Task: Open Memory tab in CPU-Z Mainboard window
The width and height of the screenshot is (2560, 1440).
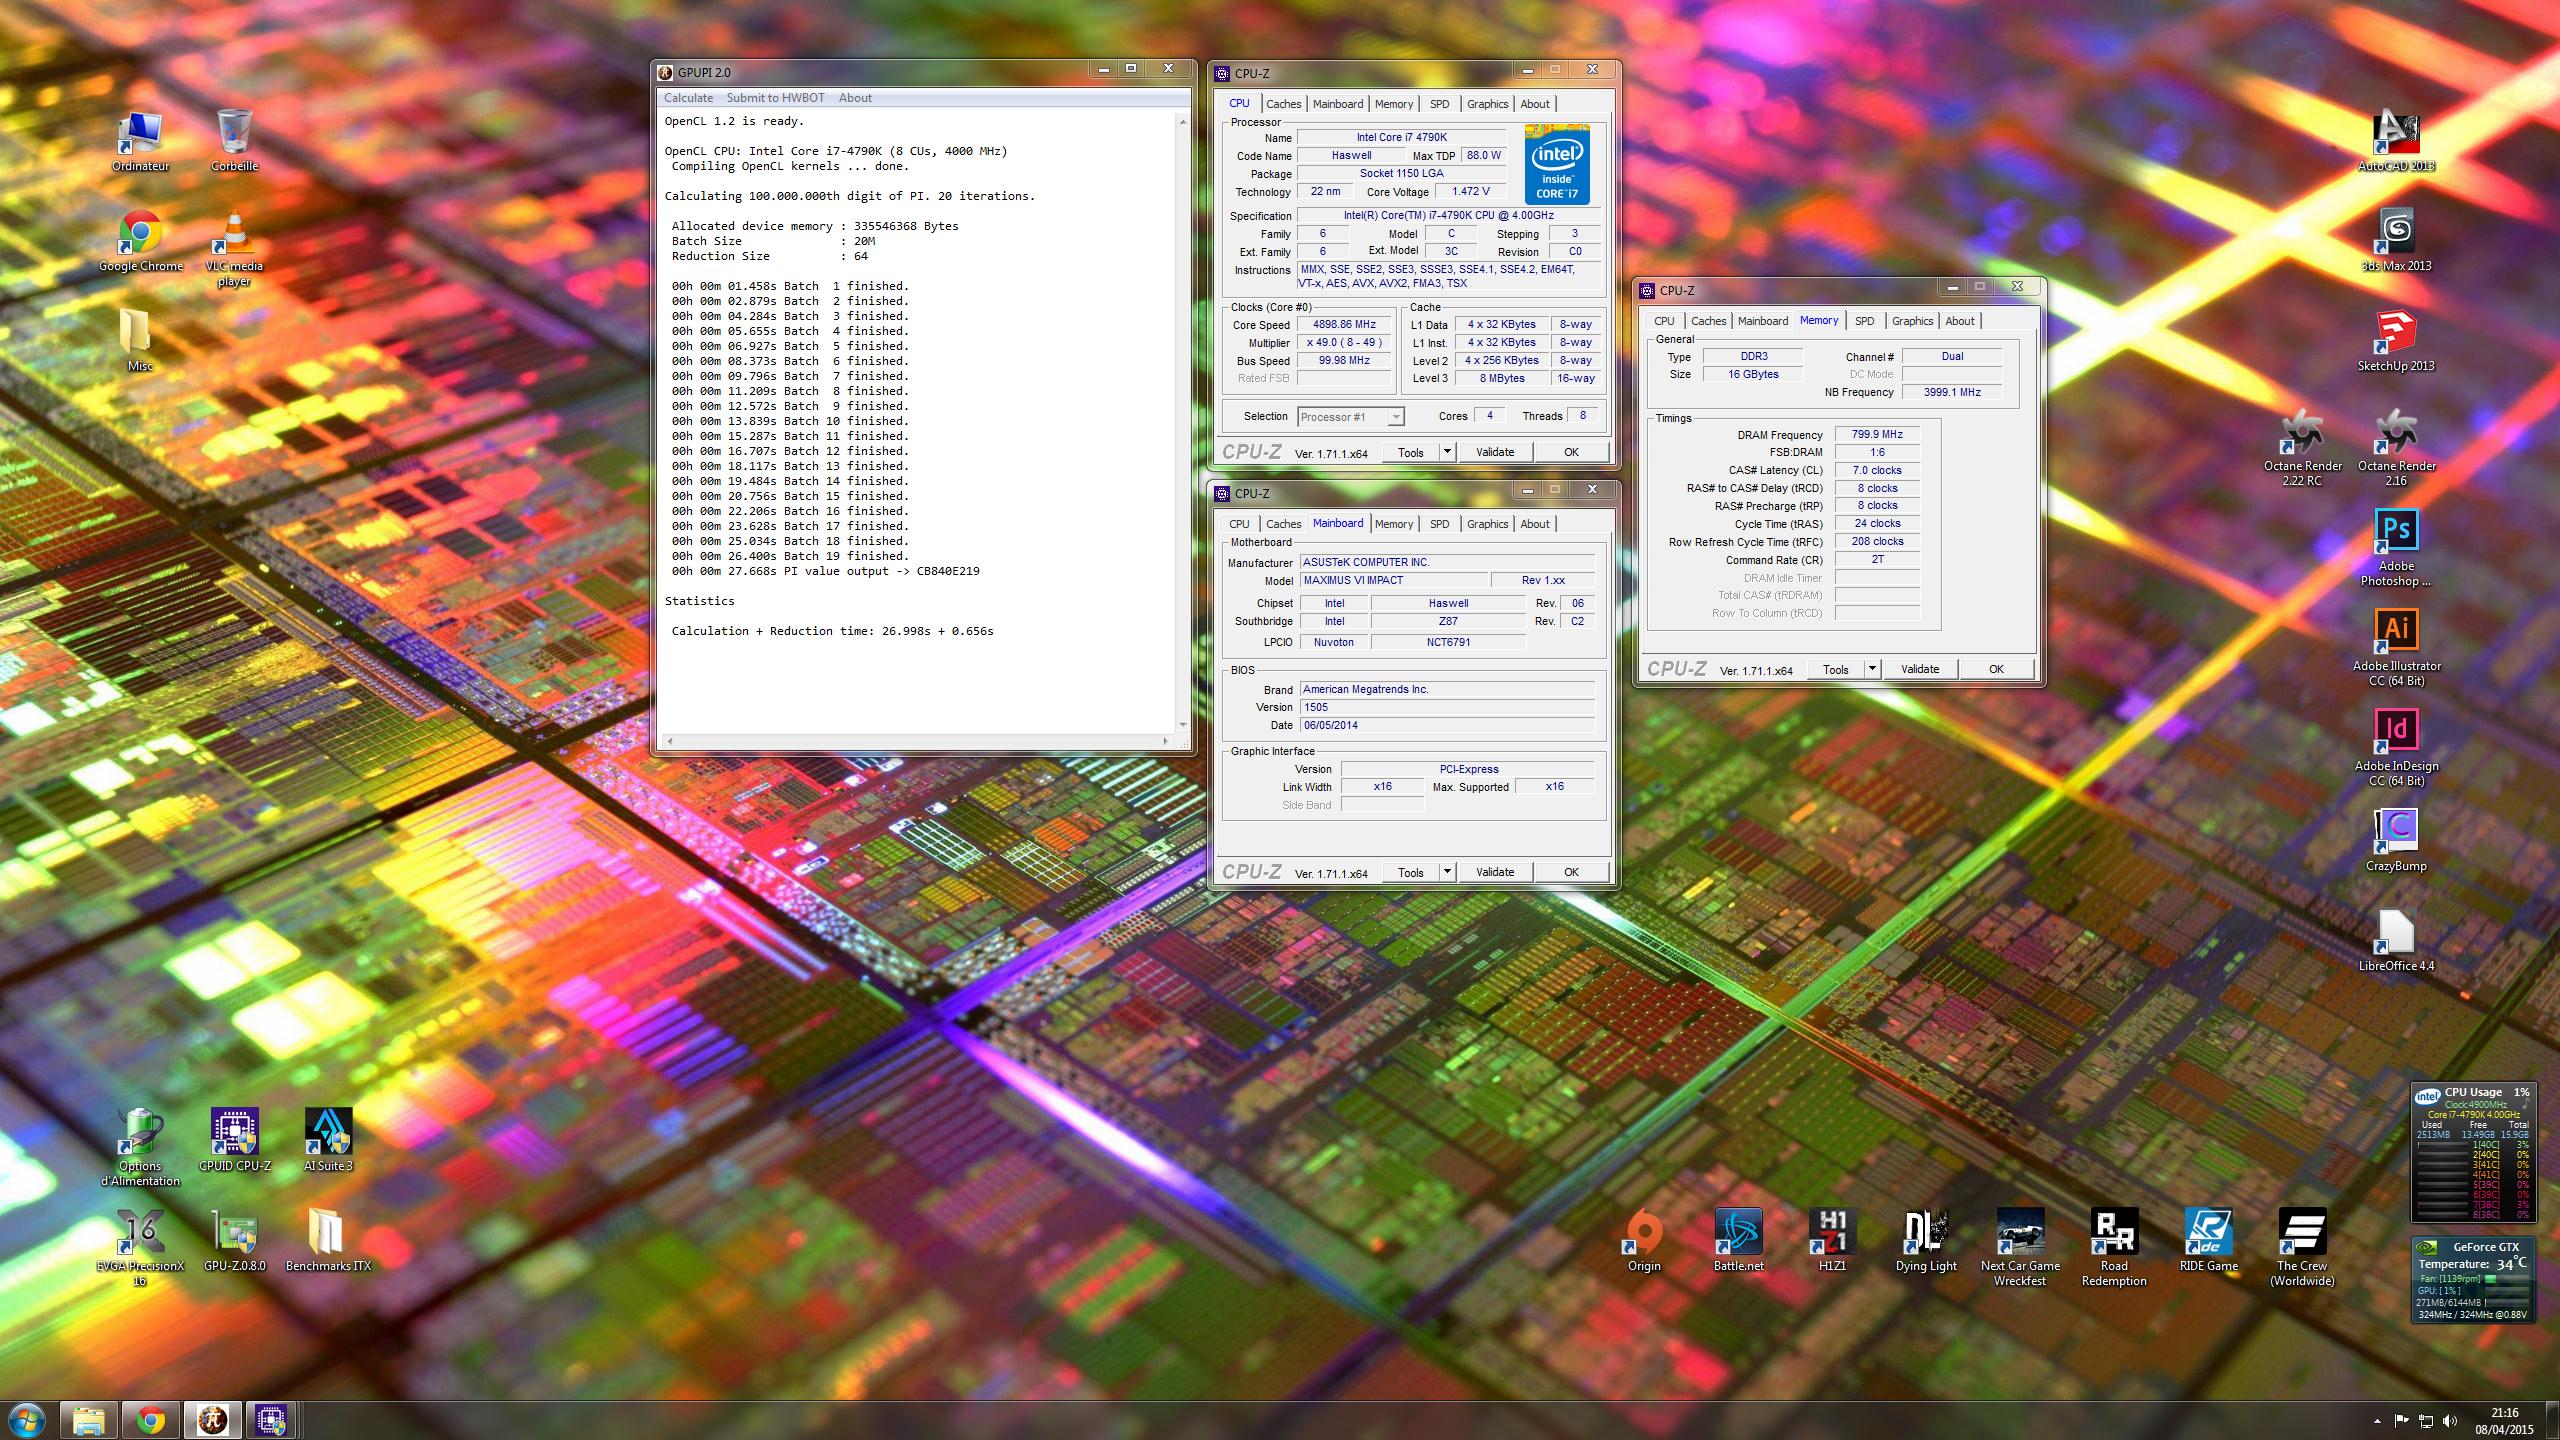Action: point(1394,524)
